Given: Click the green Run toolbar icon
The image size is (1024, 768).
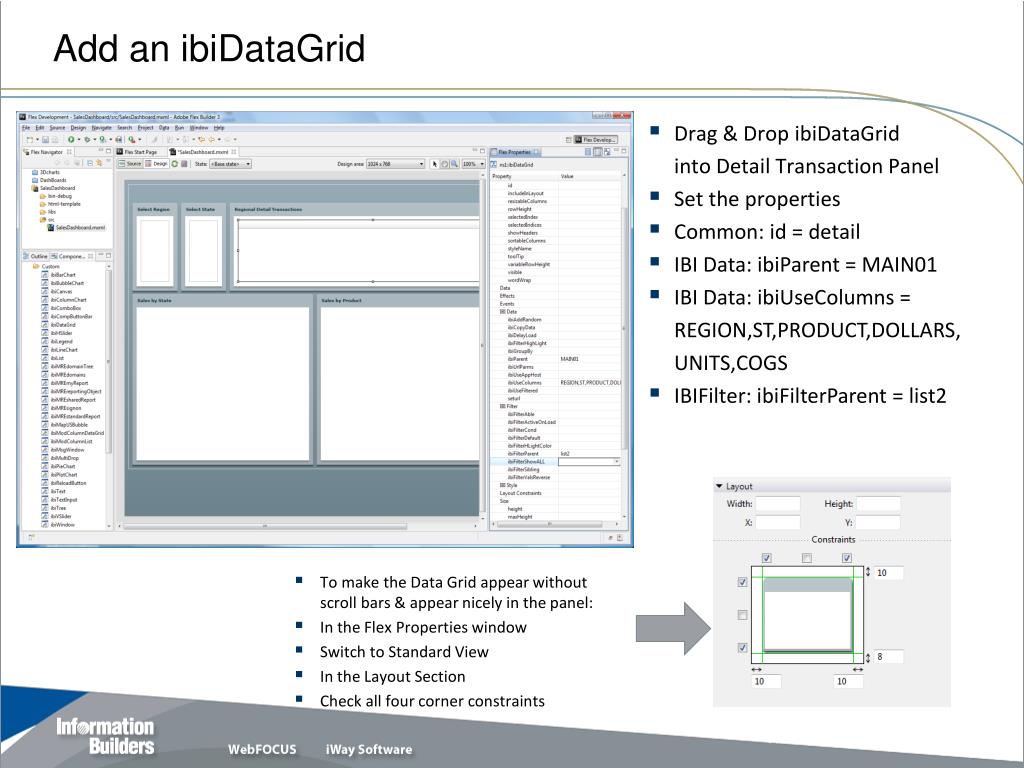Looking at the screenshot, I should coord(71,140).
